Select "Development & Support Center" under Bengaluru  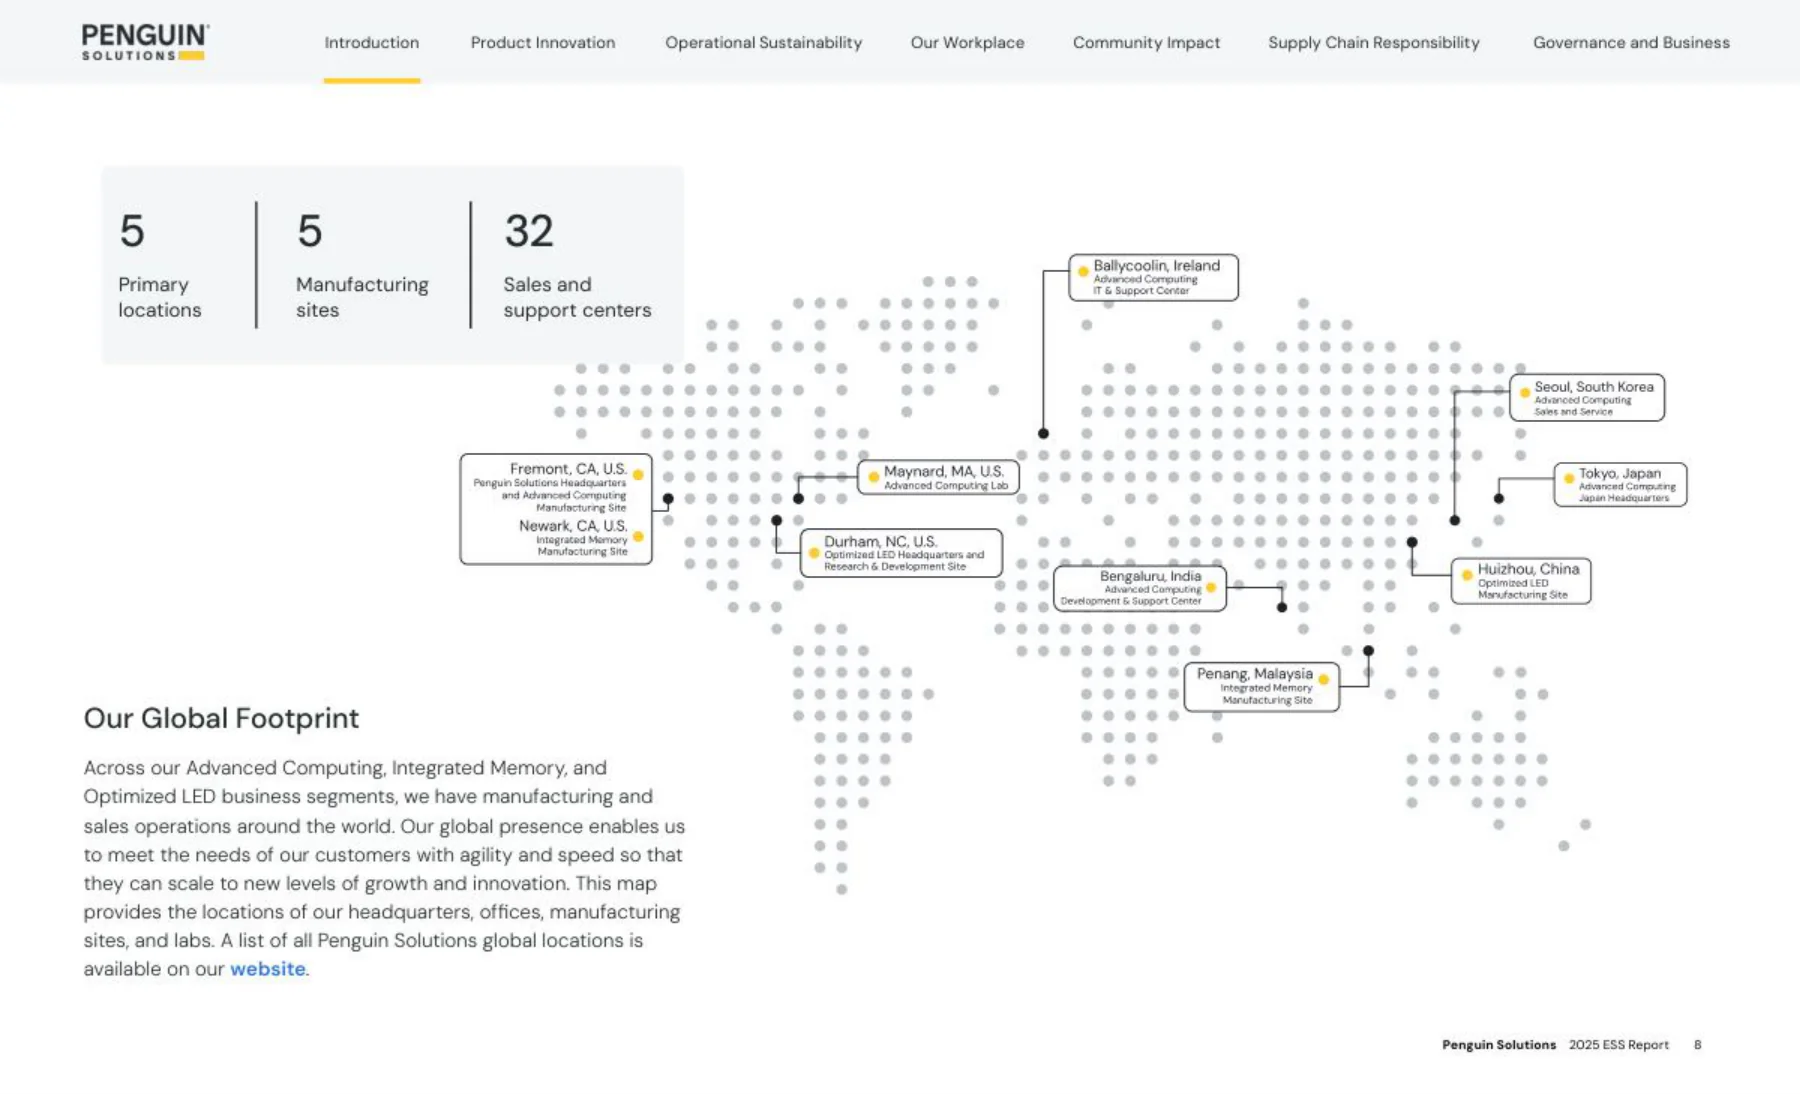(x=1131, y=601)
